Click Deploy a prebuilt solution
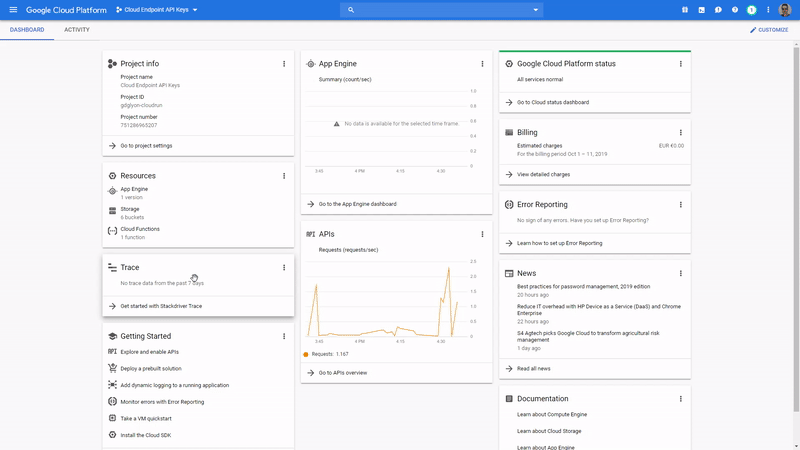The image size is (800, 450). tap(151, 368)
